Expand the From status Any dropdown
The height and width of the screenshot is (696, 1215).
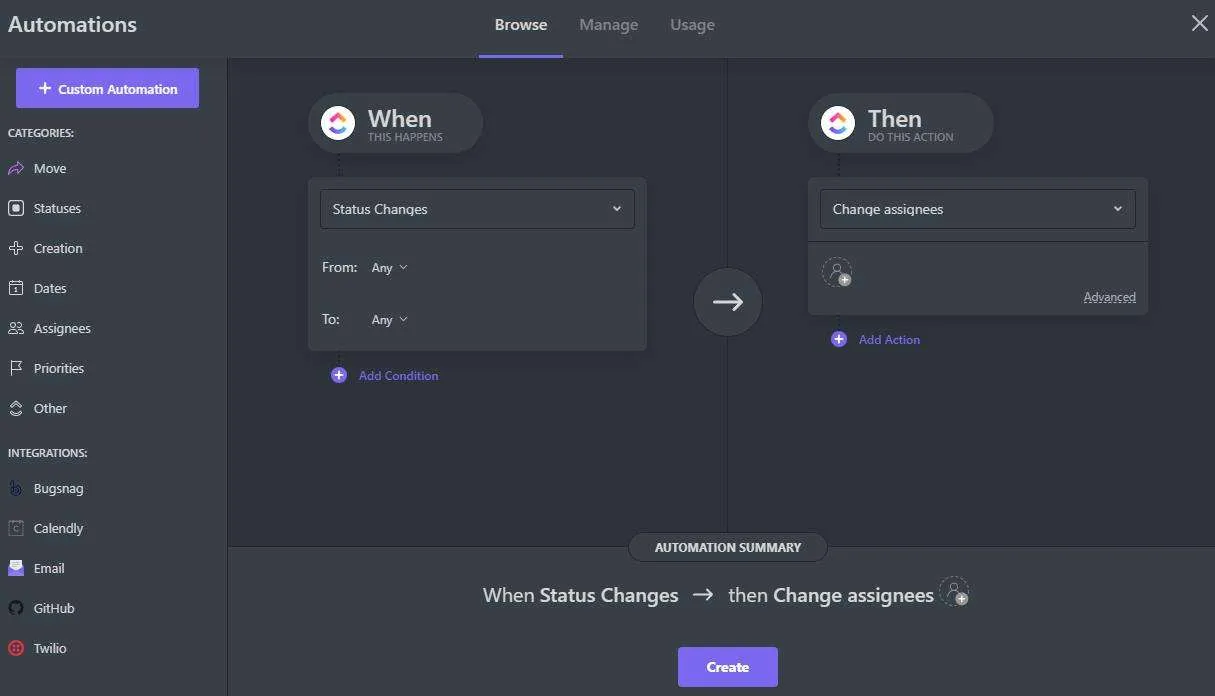(390, 268)
